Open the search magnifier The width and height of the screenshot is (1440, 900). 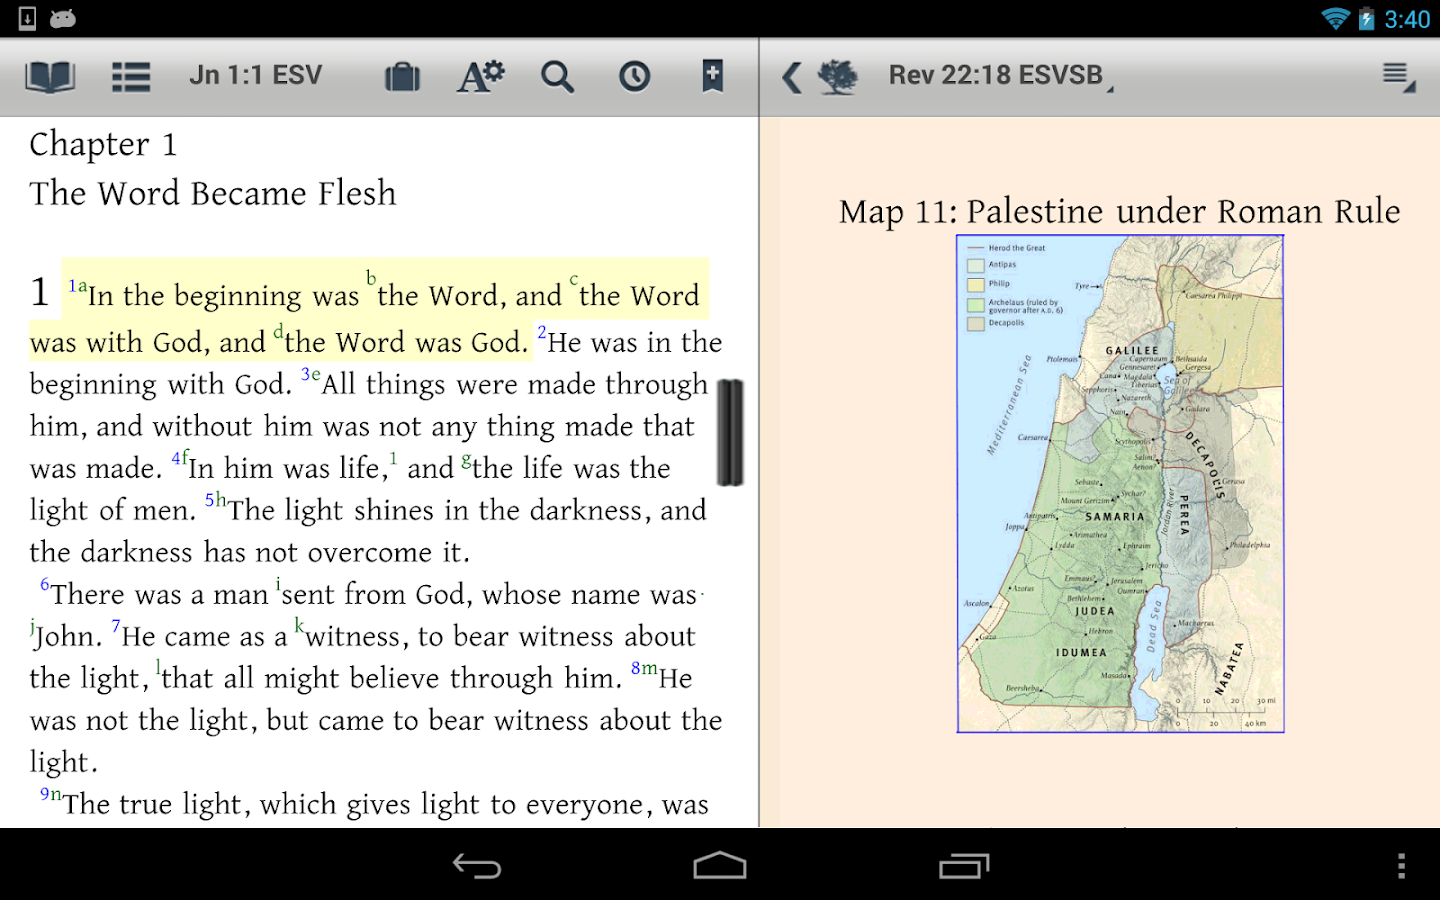(x=557, y=77)
